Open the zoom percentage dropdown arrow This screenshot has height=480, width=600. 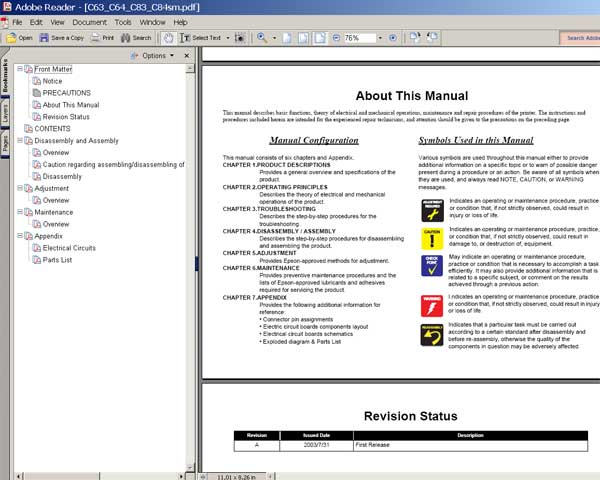[x=380, y=38]
